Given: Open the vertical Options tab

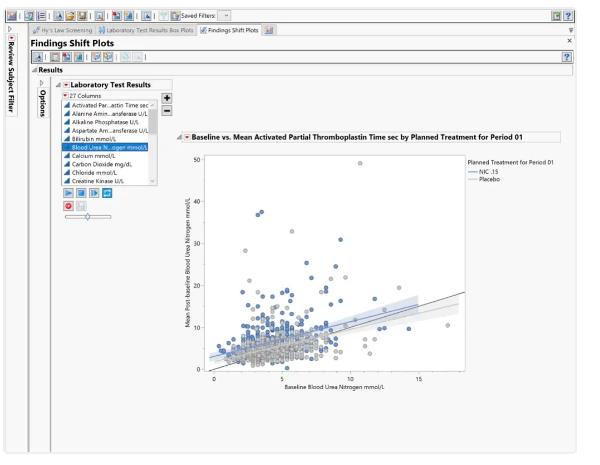Looking at the screenshot, I should coord(42,103).
